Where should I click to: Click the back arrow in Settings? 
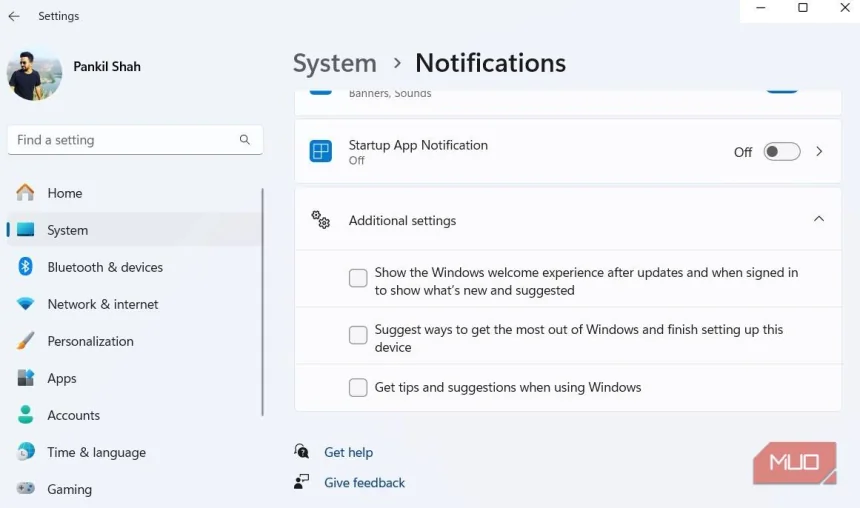click(14, 16)
